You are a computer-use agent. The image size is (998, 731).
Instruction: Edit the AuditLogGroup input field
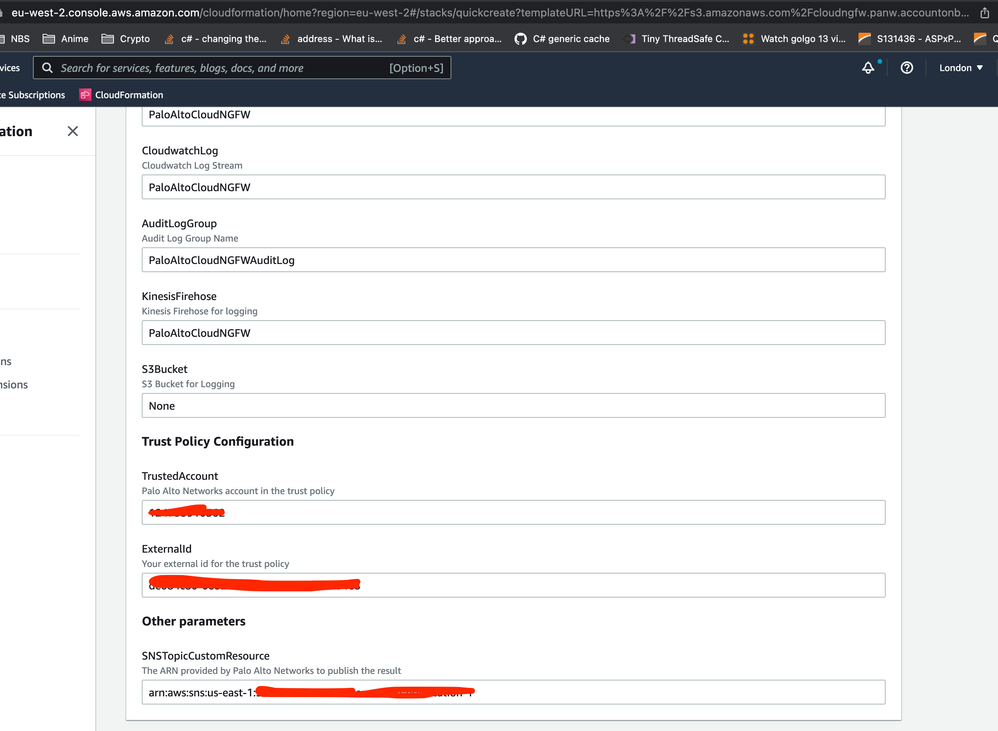[x=514, y=260]
